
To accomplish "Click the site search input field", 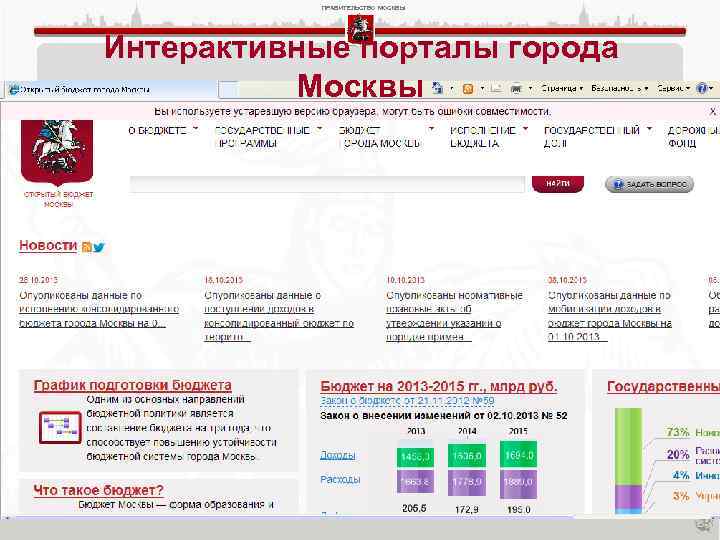I will [327, 185].
